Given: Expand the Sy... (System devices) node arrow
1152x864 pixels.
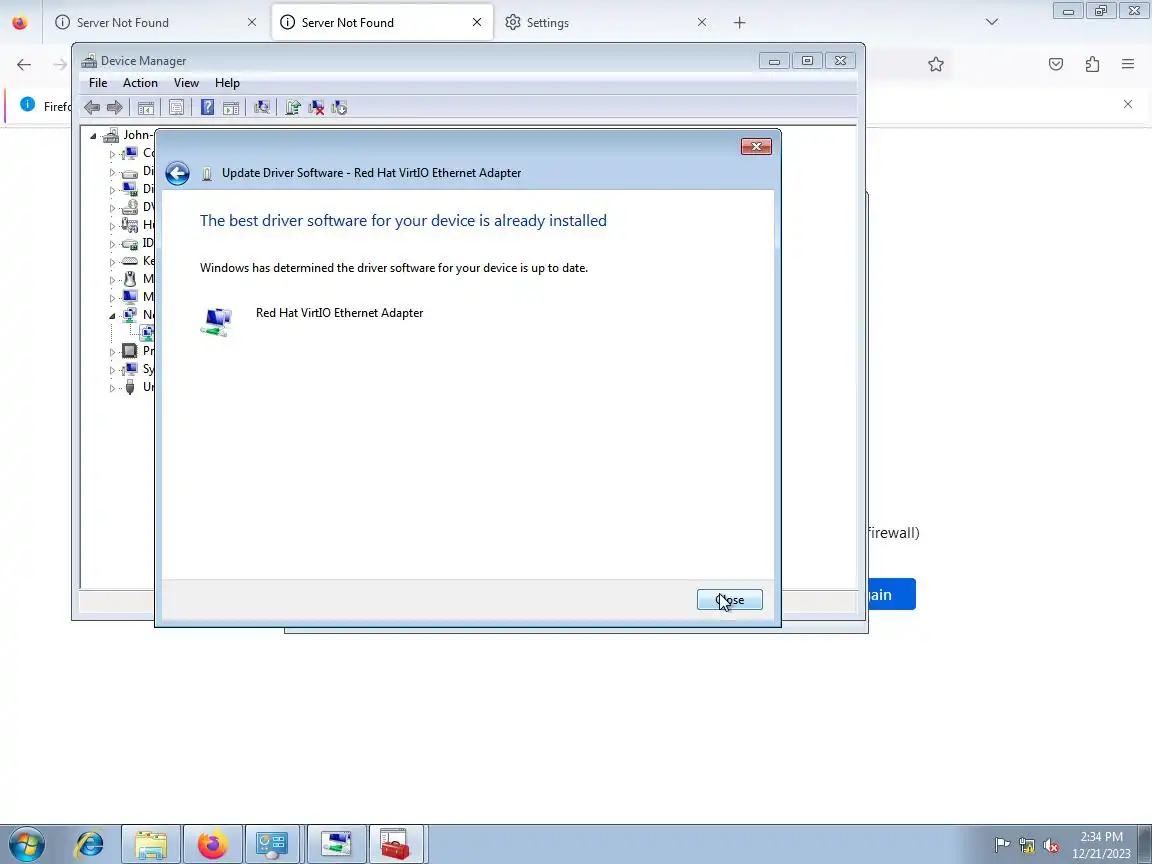Looking at the screenshot, I should point(112,370).
